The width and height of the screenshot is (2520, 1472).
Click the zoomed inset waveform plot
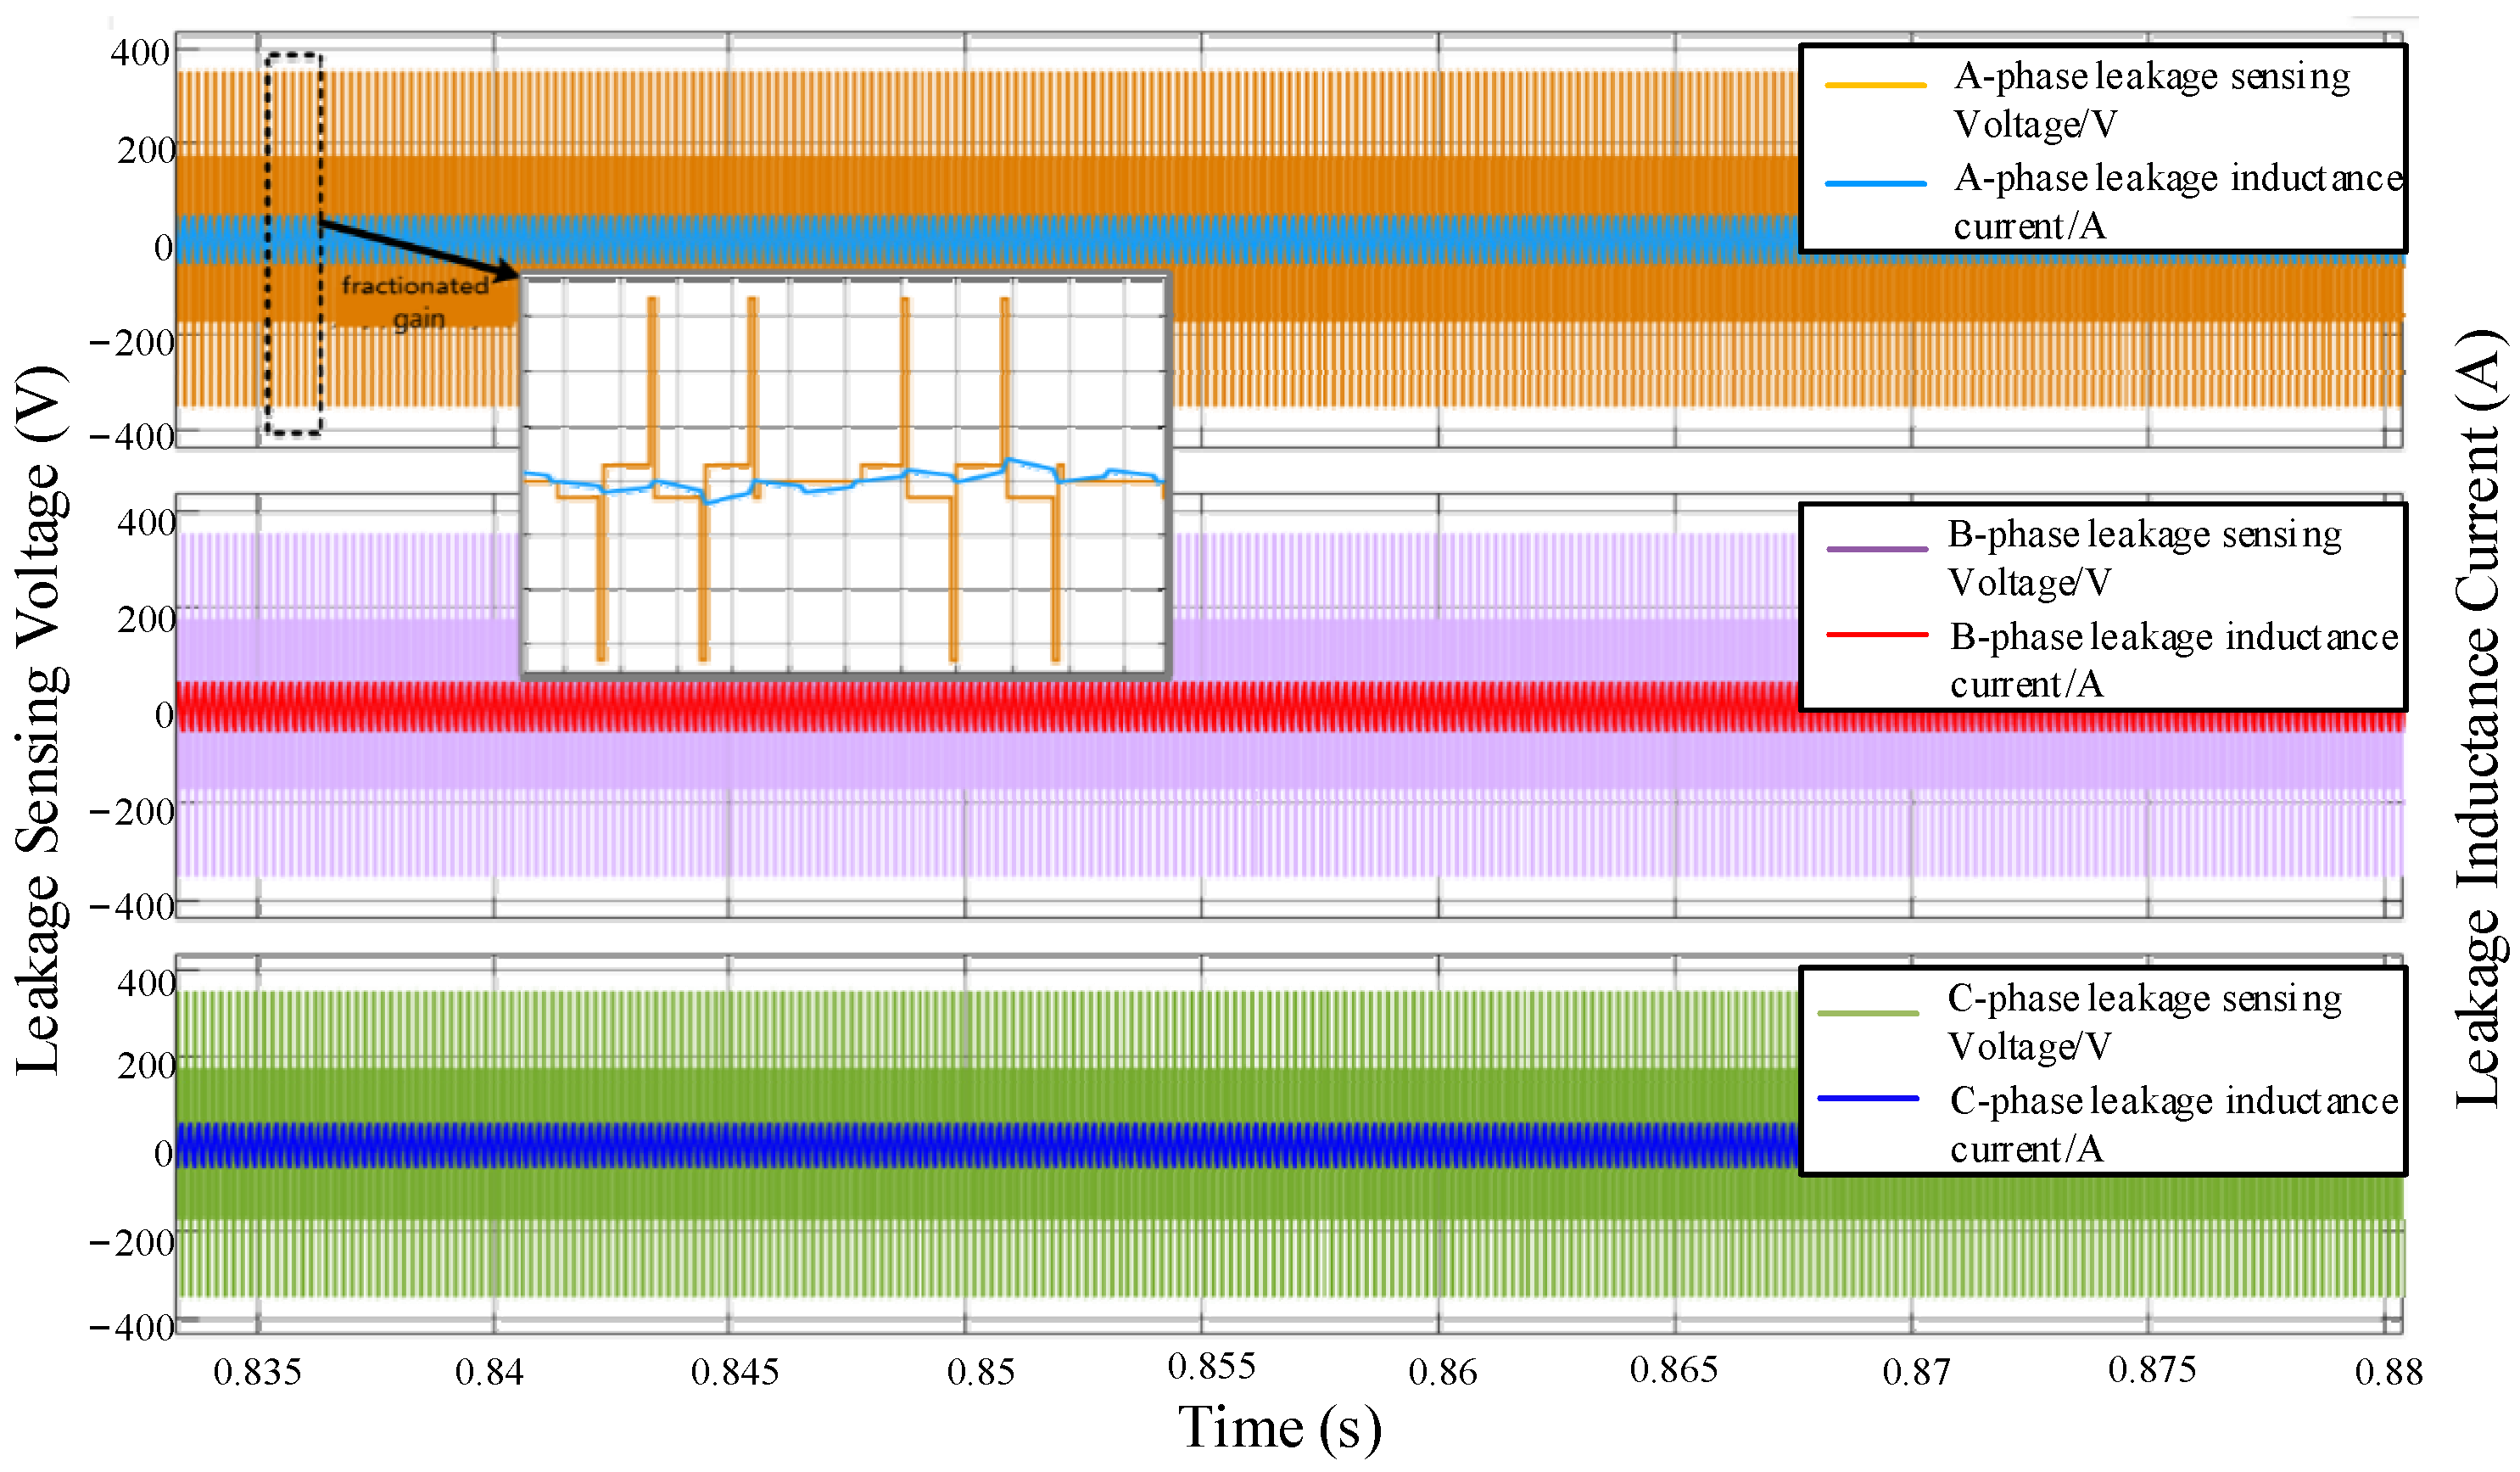coord(845,477)
